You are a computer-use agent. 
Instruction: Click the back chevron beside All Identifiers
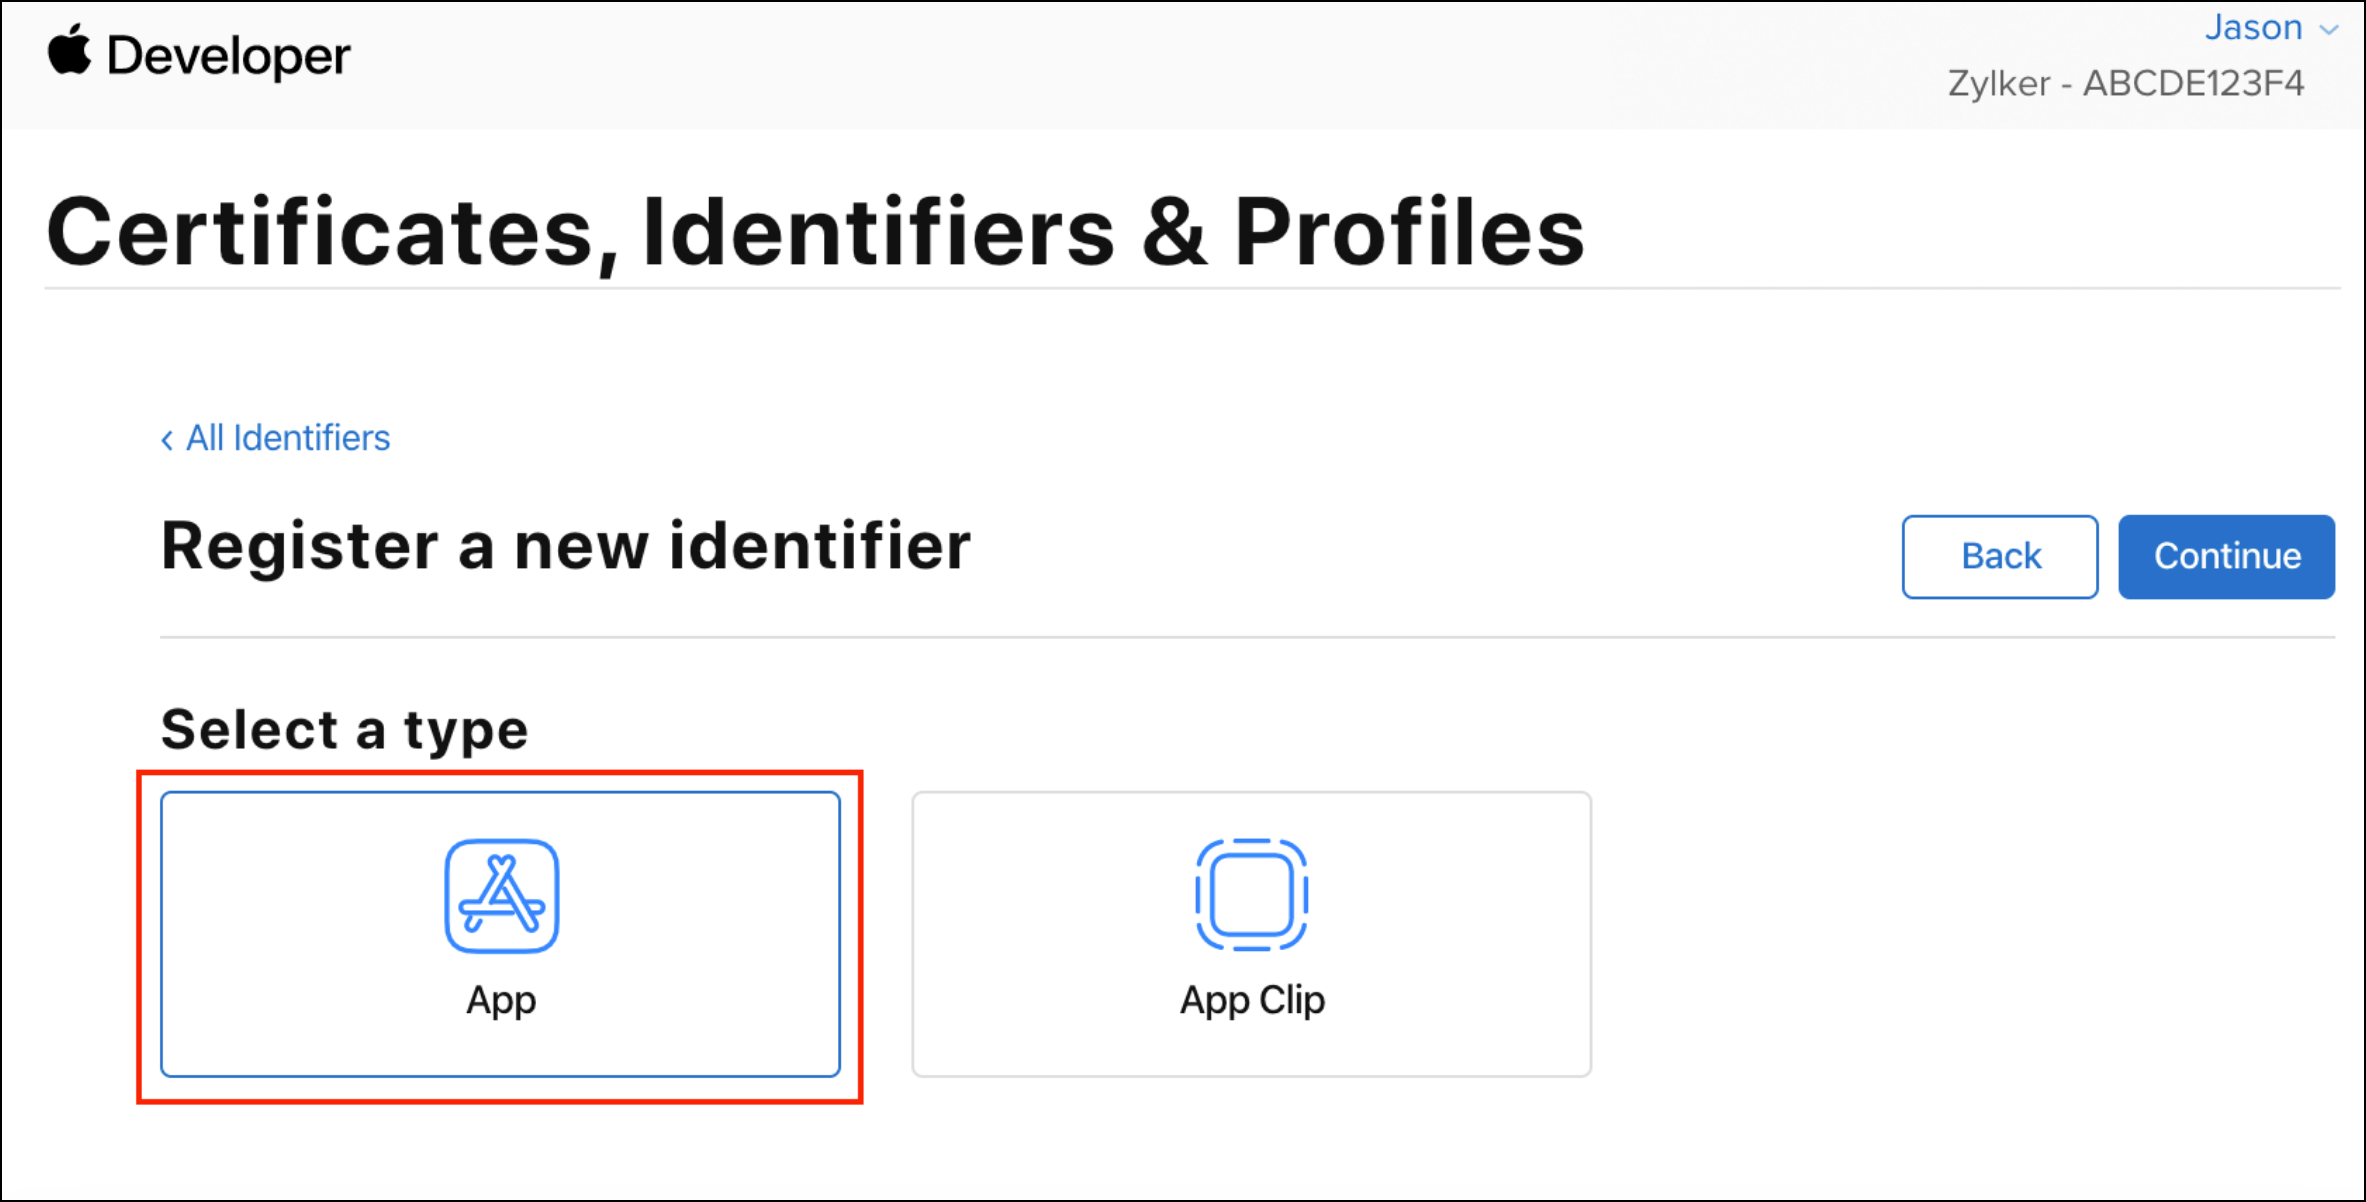[x=167, y=440]
